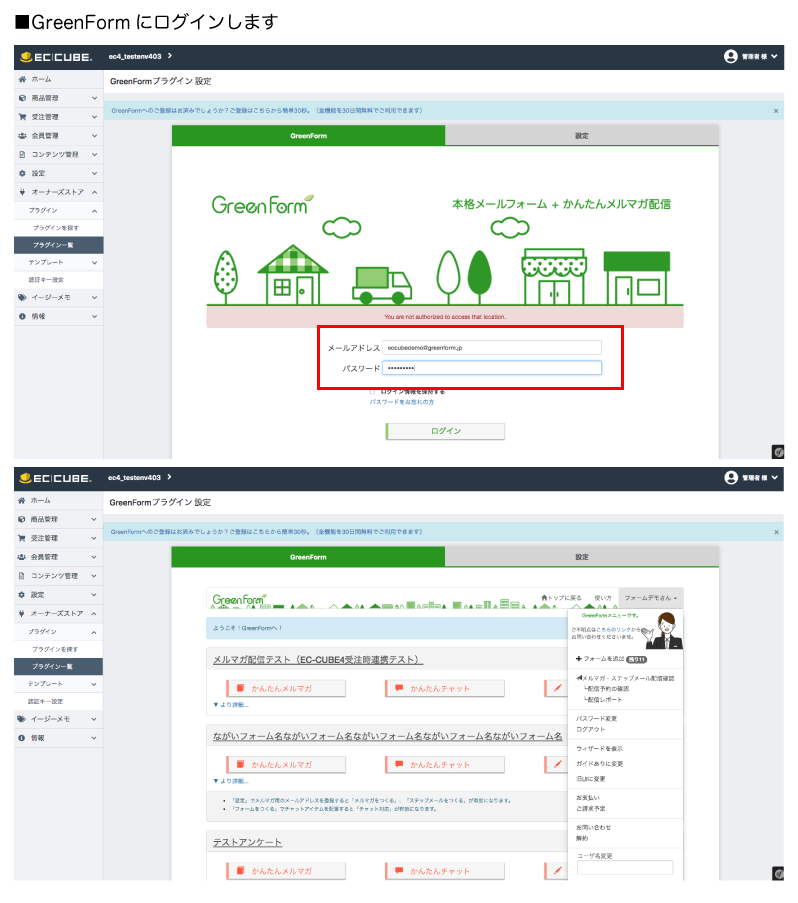The width and height of the screenshot is (798, 903).
Task: Click the user avatar icon in the lower screenshot's header
Action: coord(731,477)
